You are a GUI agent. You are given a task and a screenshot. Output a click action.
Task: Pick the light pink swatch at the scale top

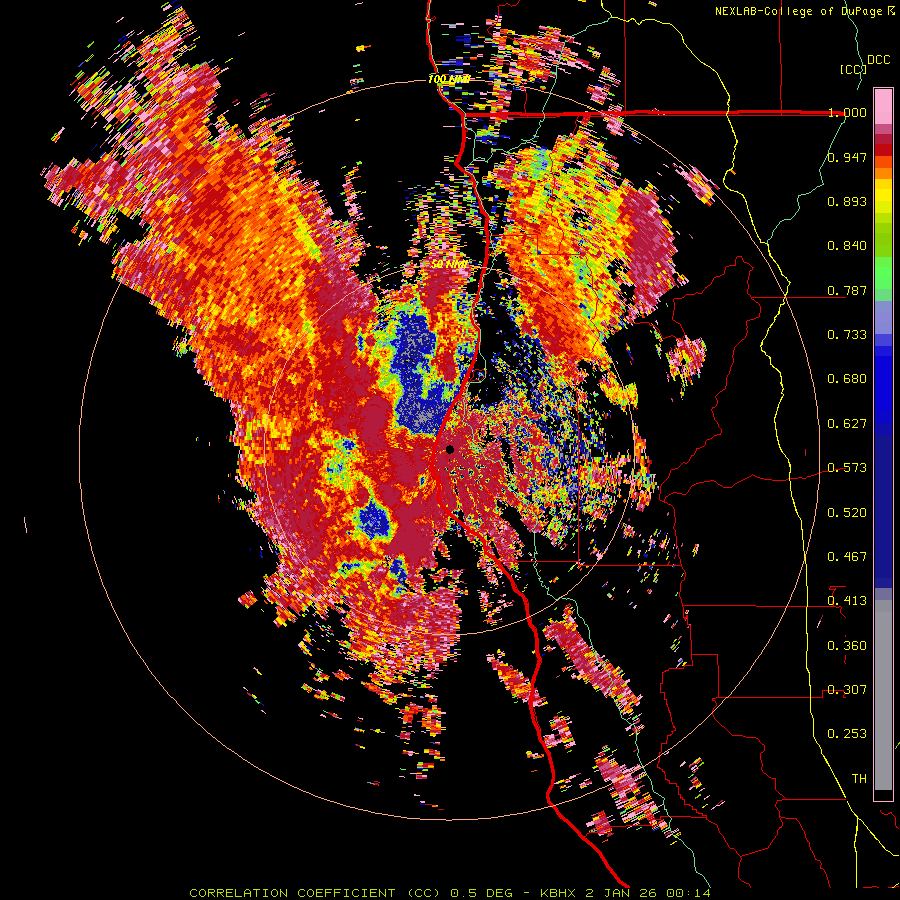click(x=883, y=106)
